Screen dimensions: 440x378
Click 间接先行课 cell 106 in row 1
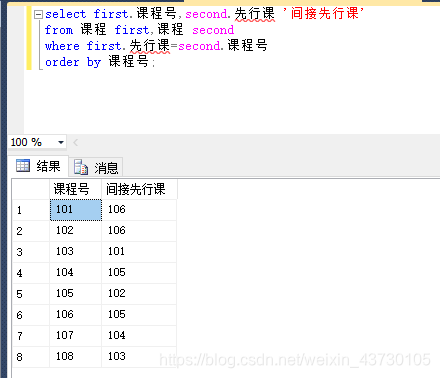[139, 210]
